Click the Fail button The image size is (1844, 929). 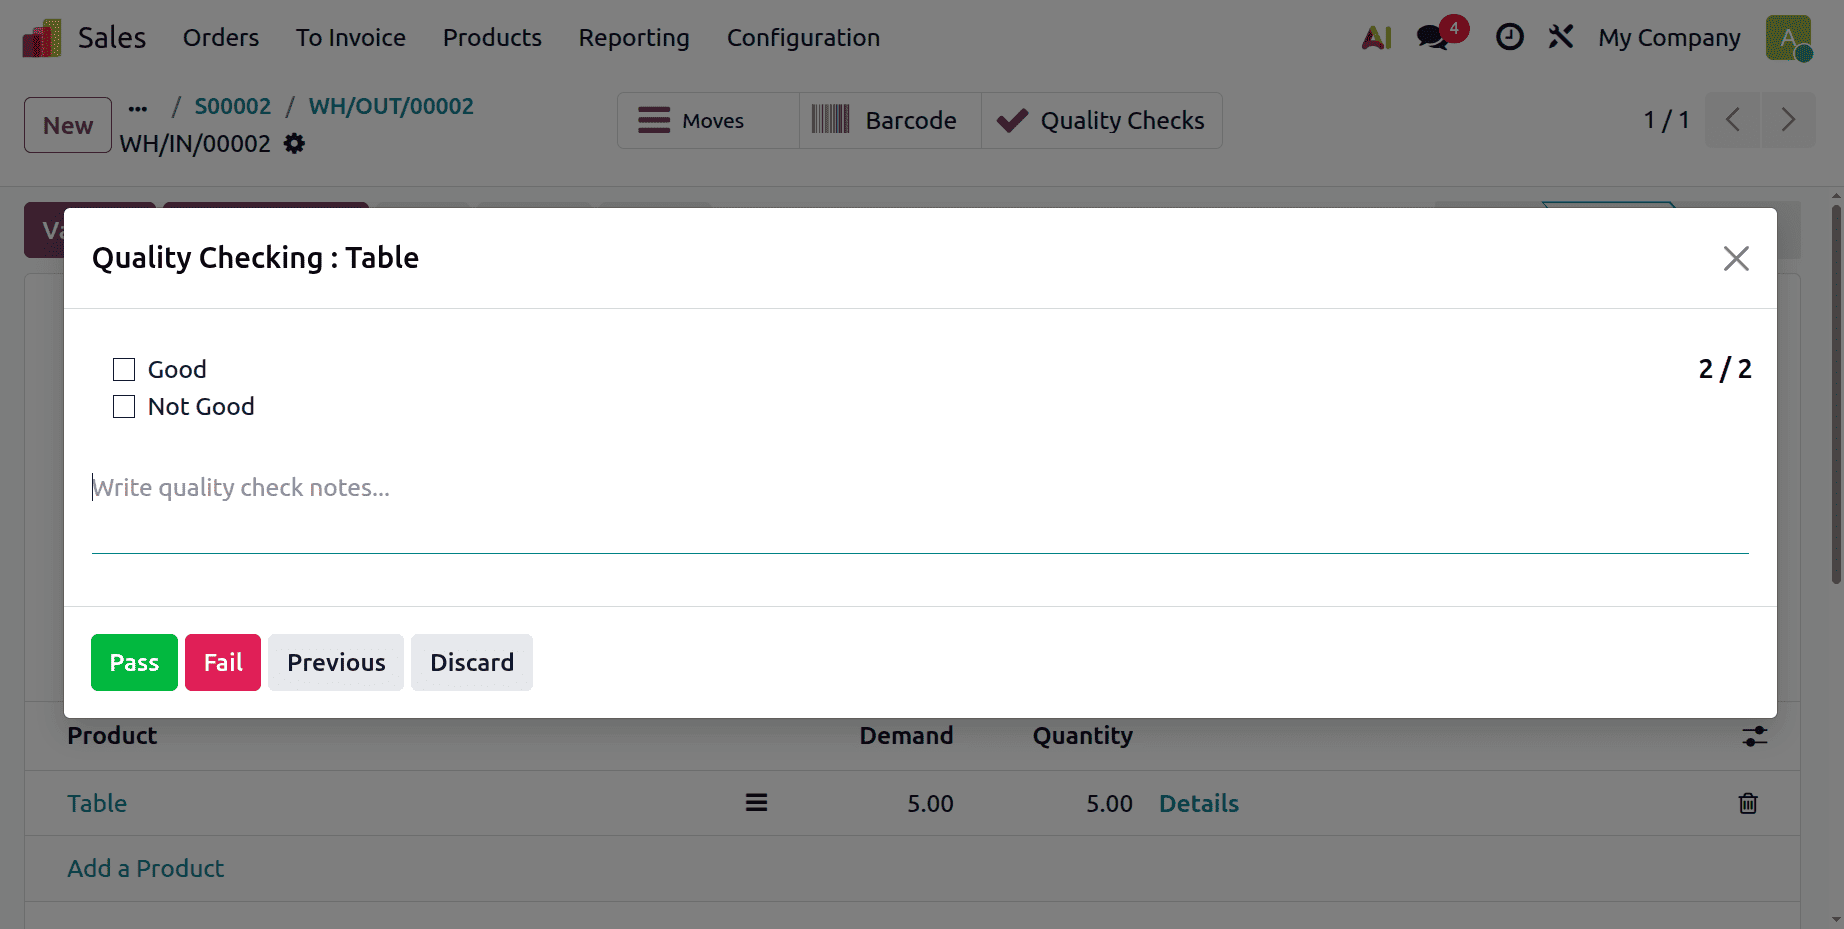click(223, 662)
